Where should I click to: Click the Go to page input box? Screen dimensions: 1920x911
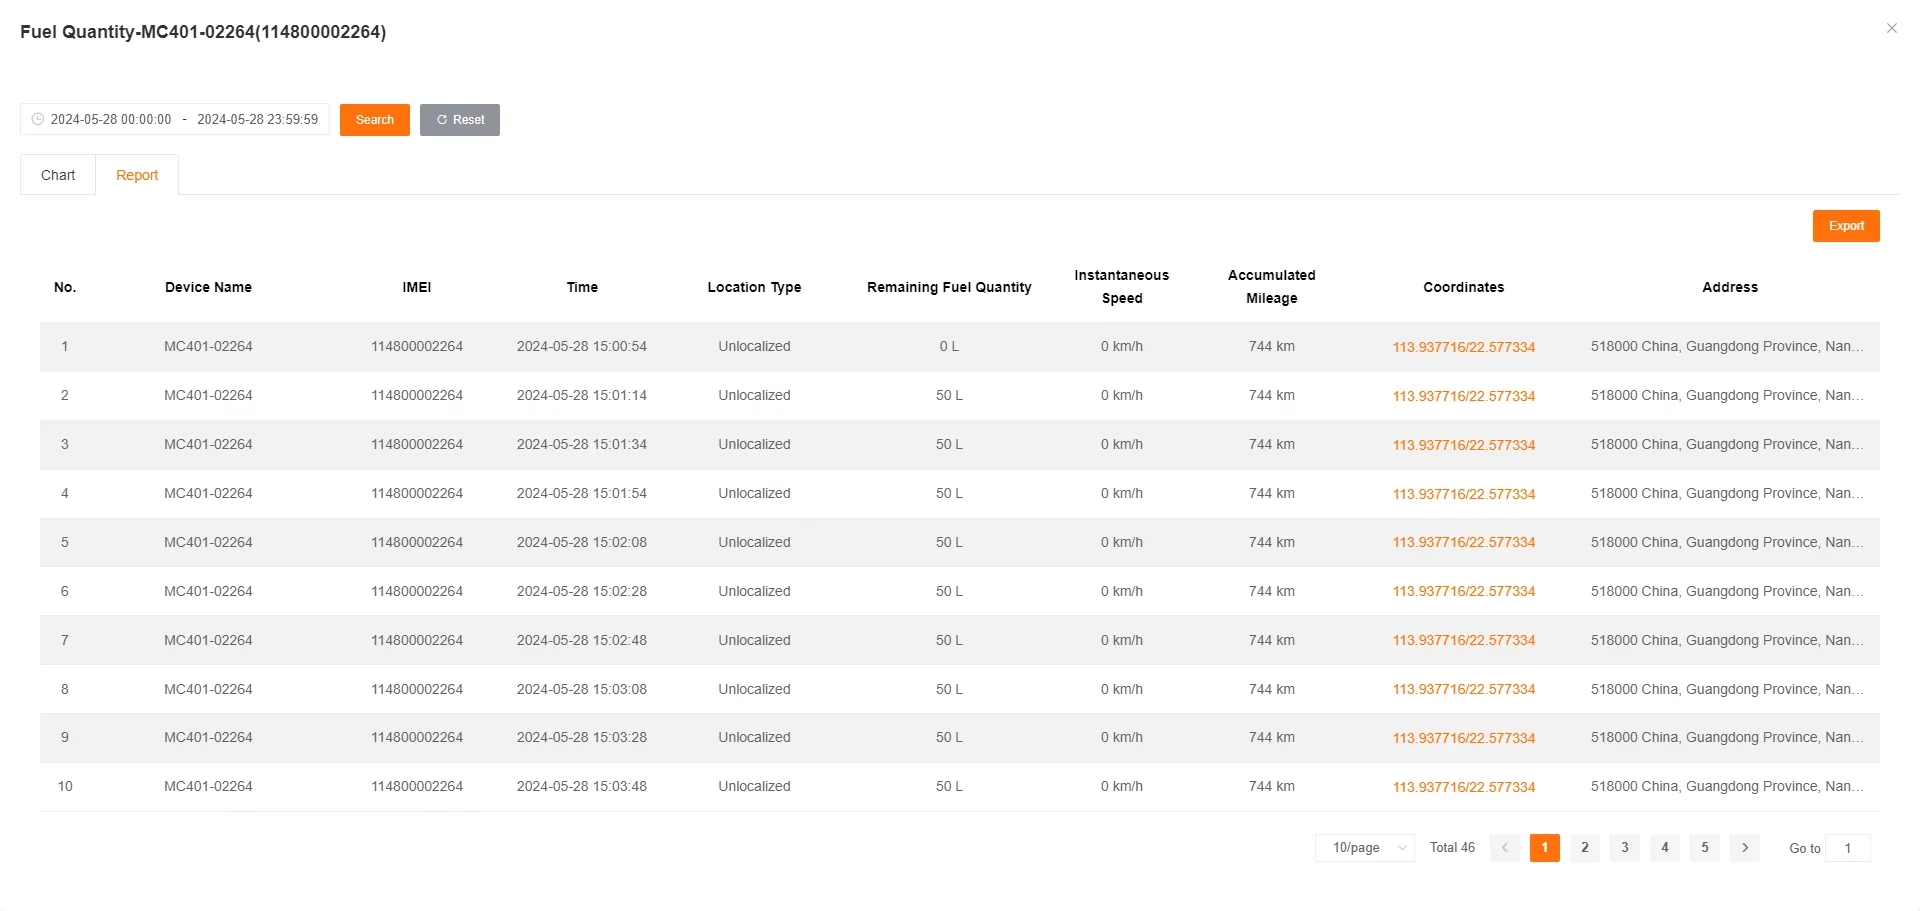click(1849, 847)
